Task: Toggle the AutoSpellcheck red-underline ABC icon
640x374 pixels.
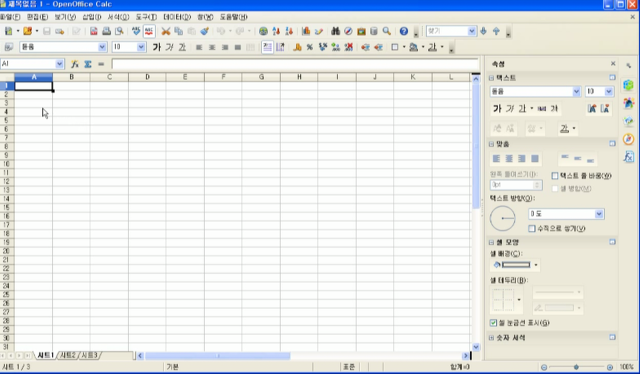Action: click(149, 31)
